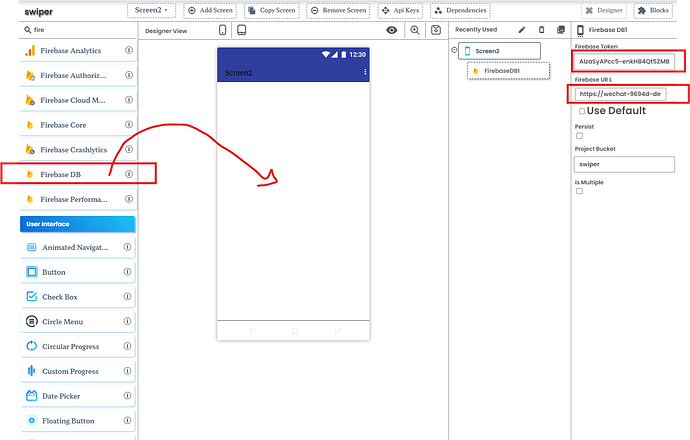
Task: Collapse the Screen2 tree node
Action: click(x=454, y=50)
